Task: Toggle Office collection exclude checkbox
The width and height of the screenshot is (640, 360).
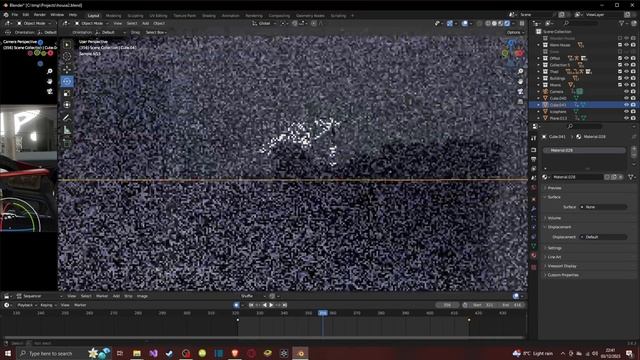Action: click(620, 58)
